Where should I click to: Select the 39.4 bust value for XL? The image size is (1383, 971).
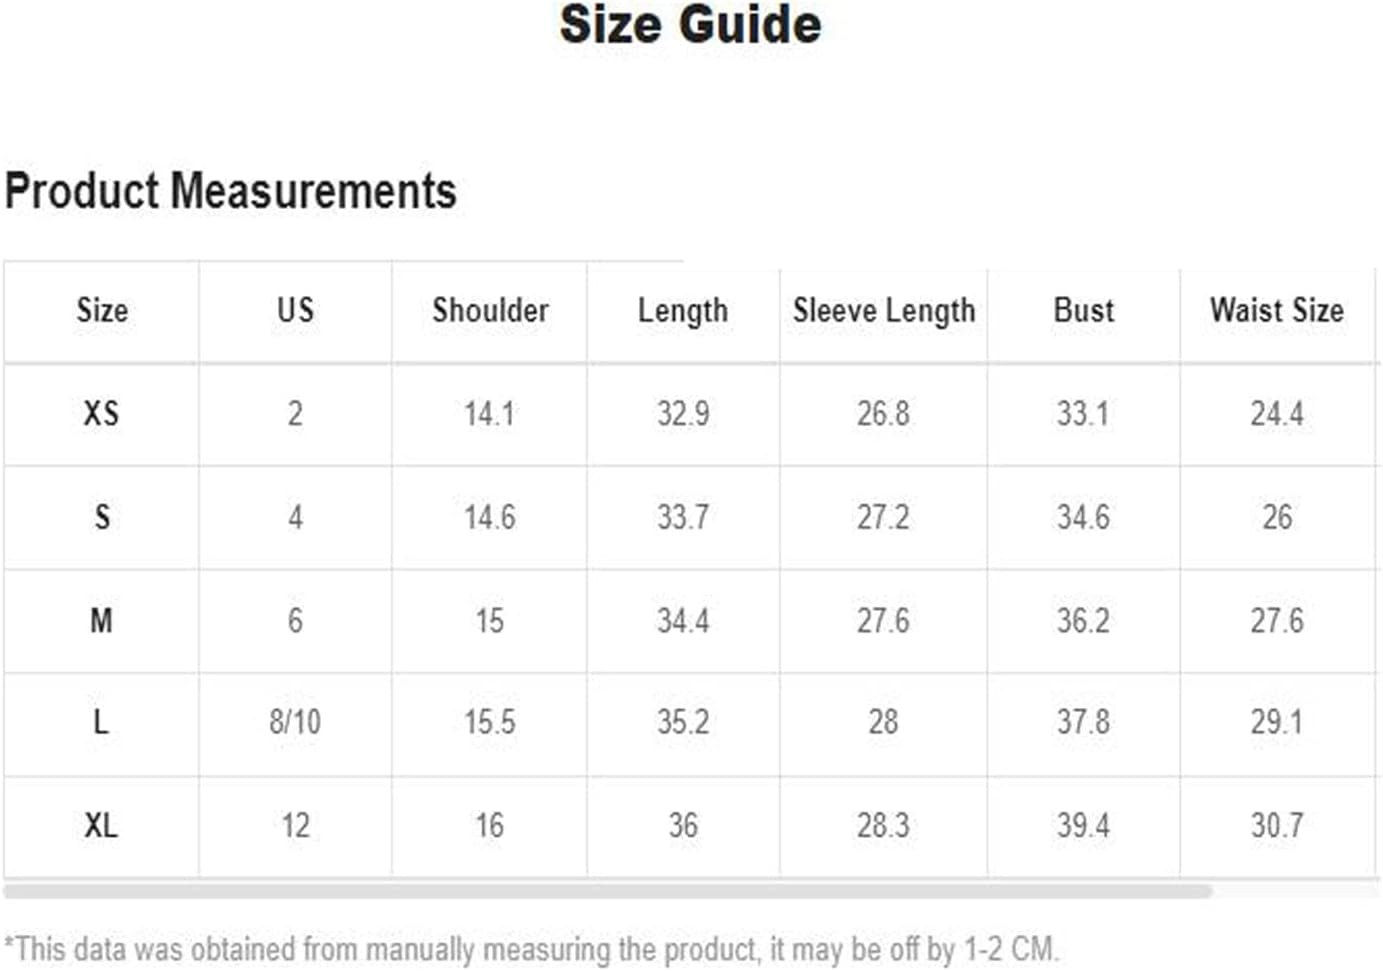point(1083,826)
